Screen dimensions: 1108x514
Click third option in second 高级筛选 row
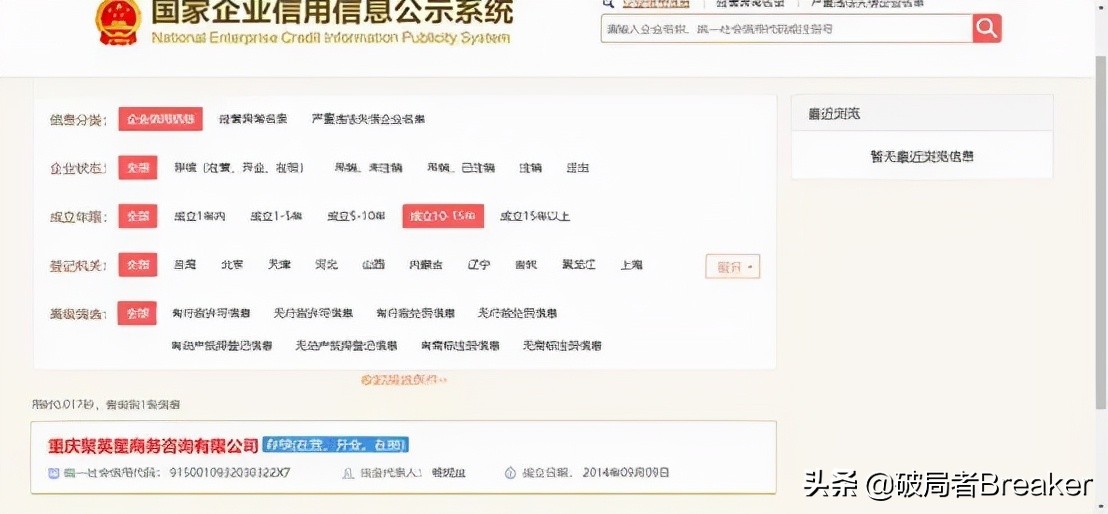[460, 346]
